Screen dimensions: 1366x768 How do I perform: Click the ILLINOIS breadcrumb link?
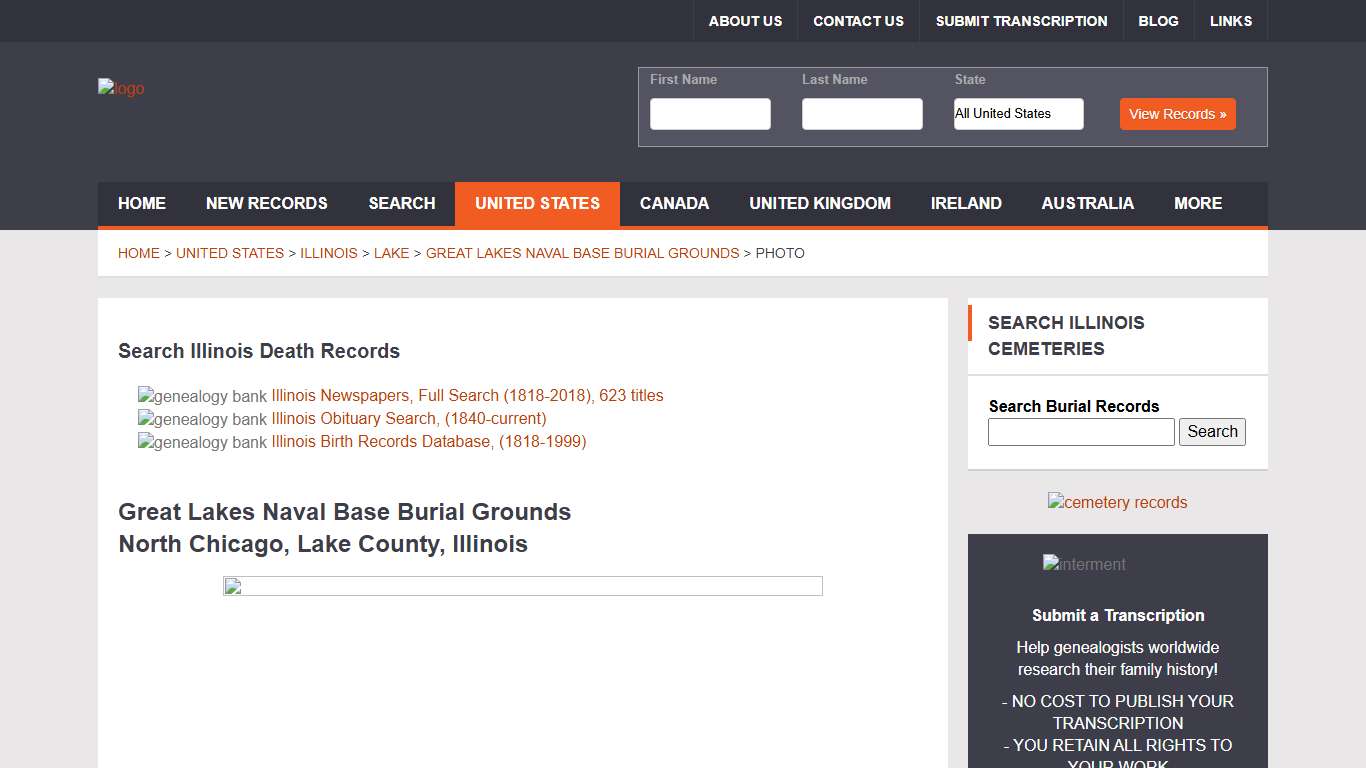(x=329, y=253)
